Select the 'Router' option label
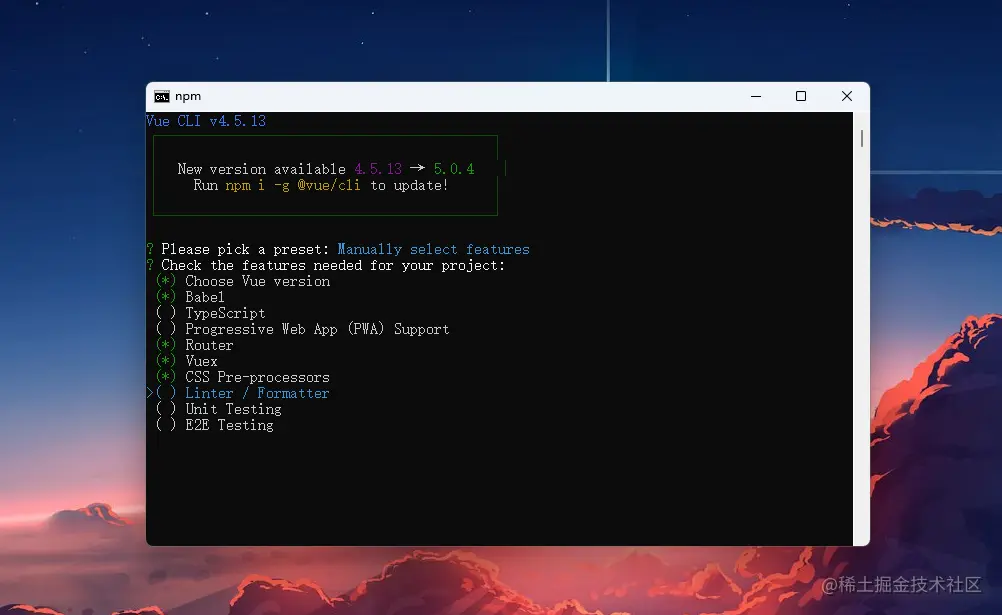The width and height of the screenshot is (1002, 615). pos(209,345)
